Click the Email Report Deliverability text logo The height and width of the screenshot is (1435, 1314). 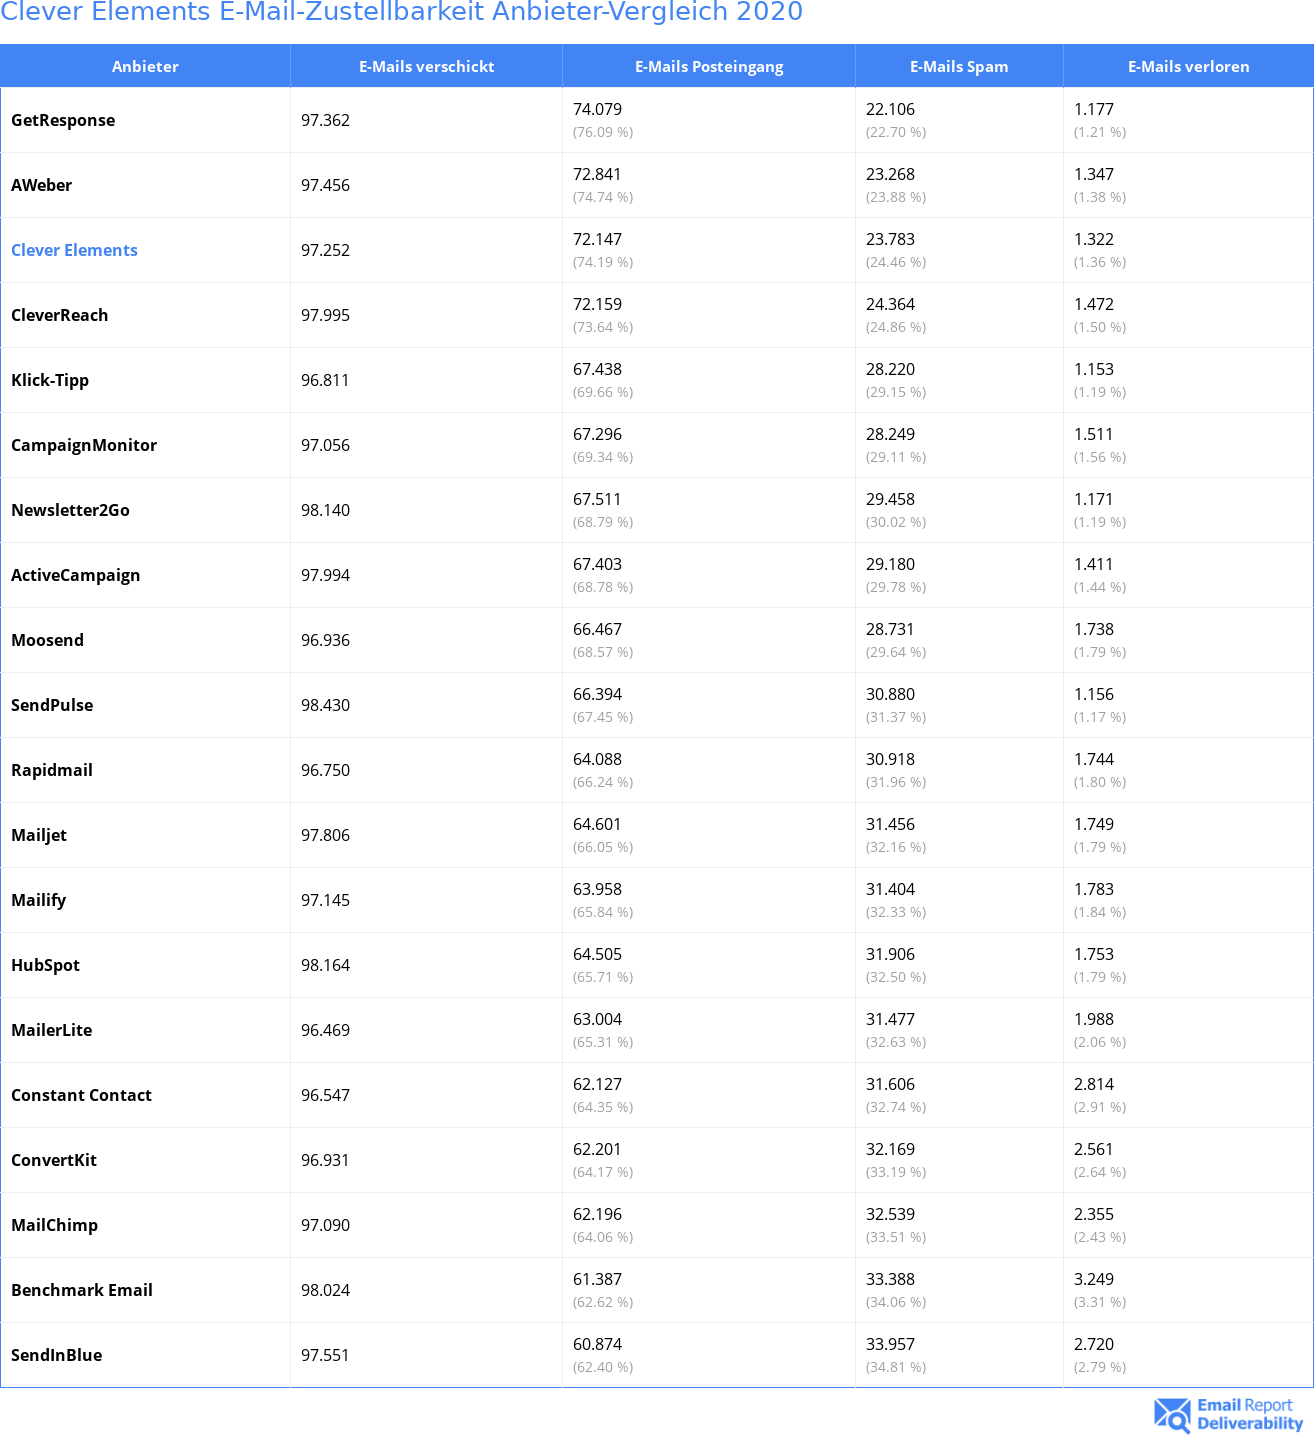pyautogui.click(x=1250, y=1414)
